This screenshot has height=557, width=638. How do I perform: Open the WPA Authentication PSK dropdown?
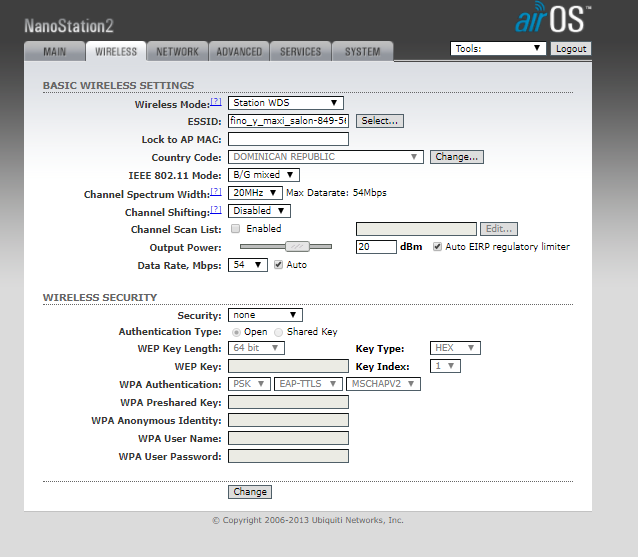[x=249, y=384]
